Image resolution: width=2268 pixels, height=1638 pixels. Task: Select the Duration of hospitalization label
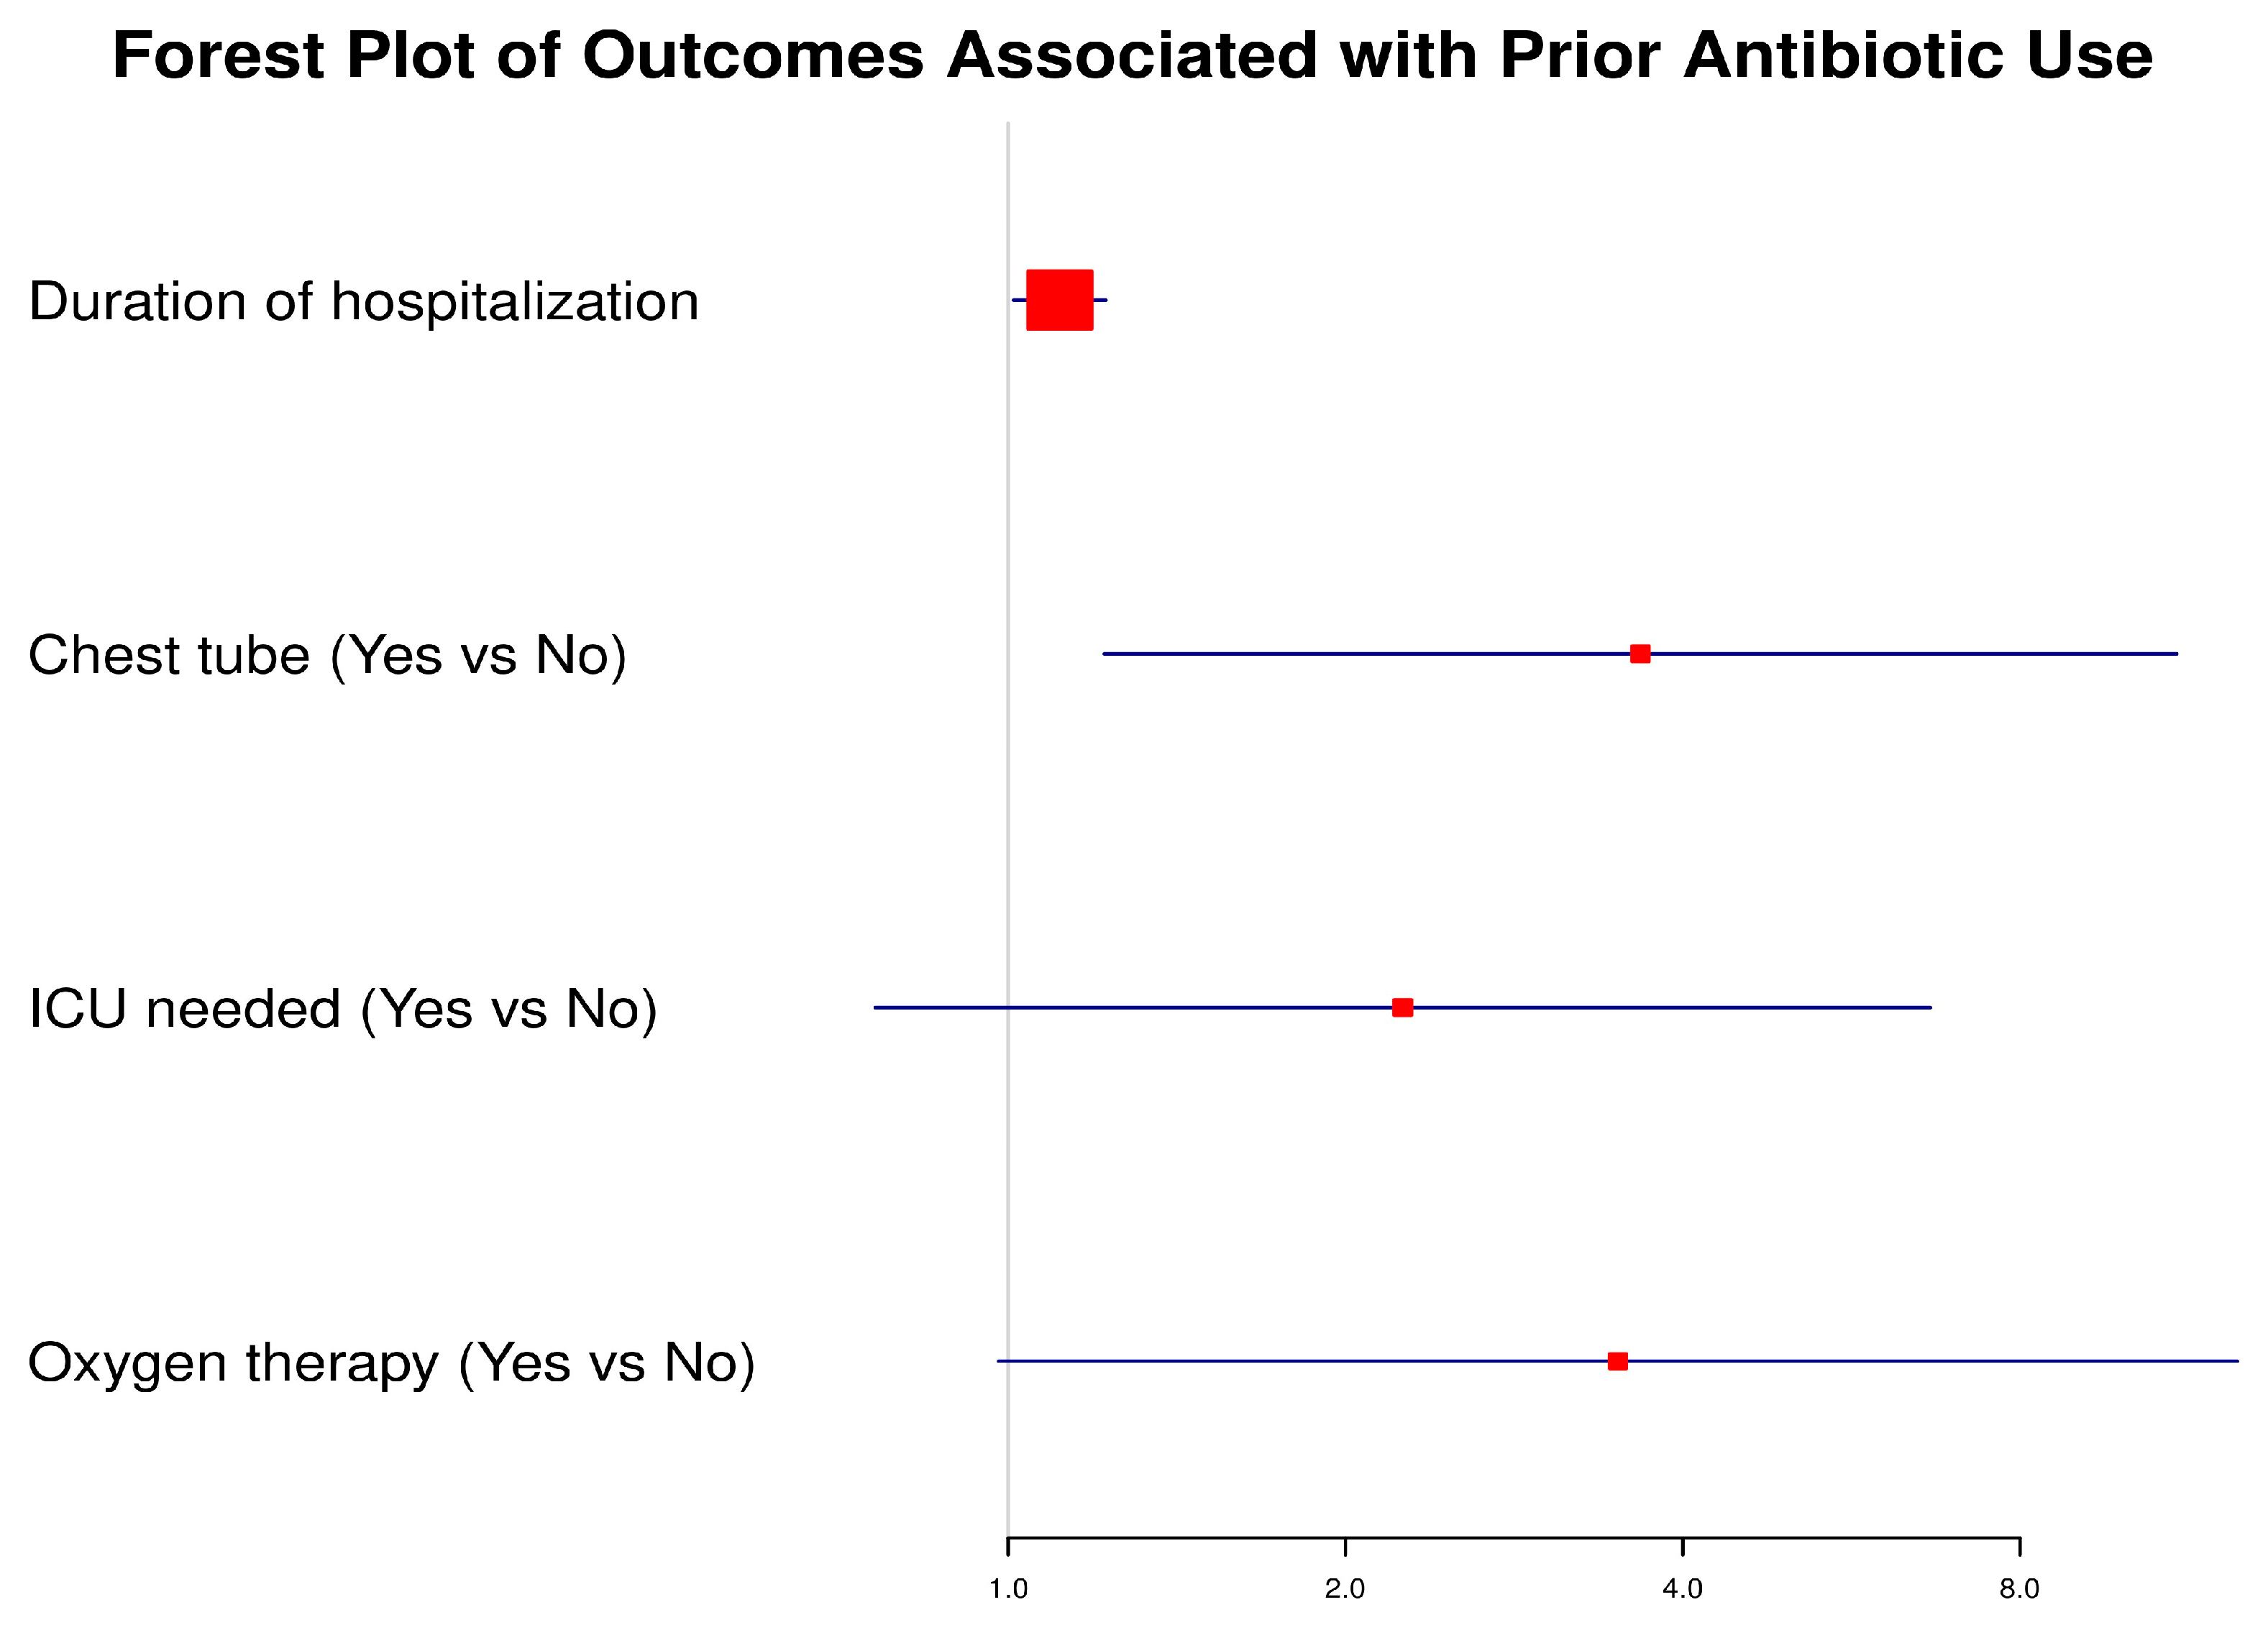363,301
